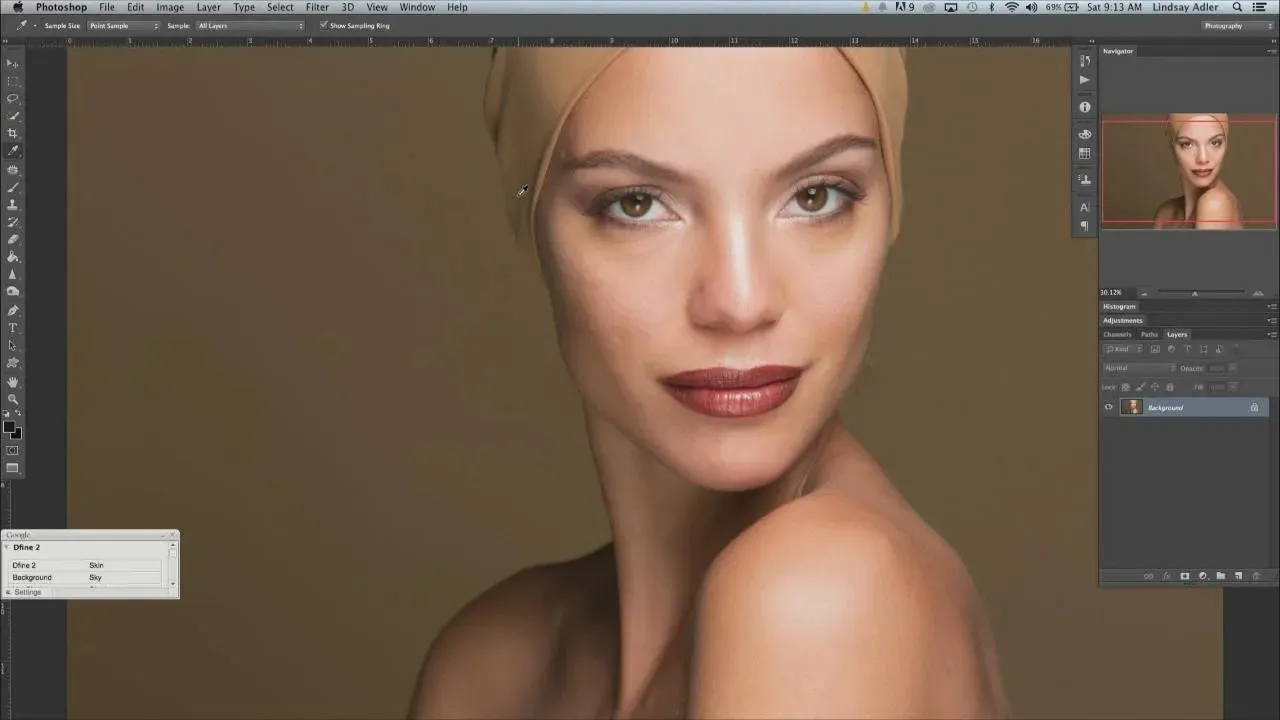1280x720 pixels.
Task: Open the Sample All Layers dropdown
Action: [249, 25]
